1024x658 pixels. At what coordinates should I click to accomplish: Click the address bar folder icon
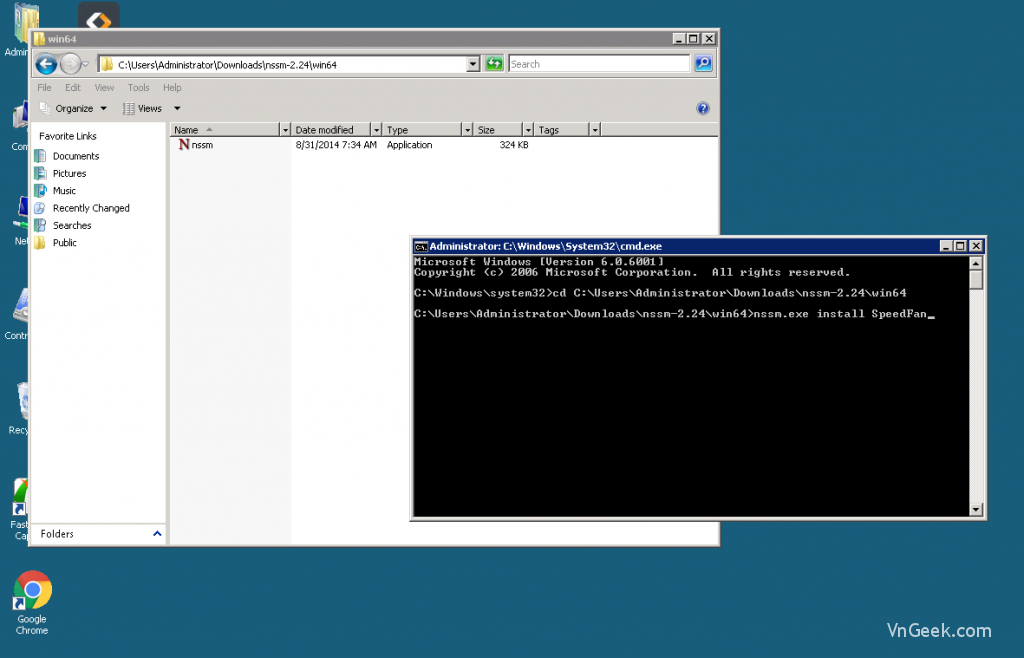click(107, 64)
